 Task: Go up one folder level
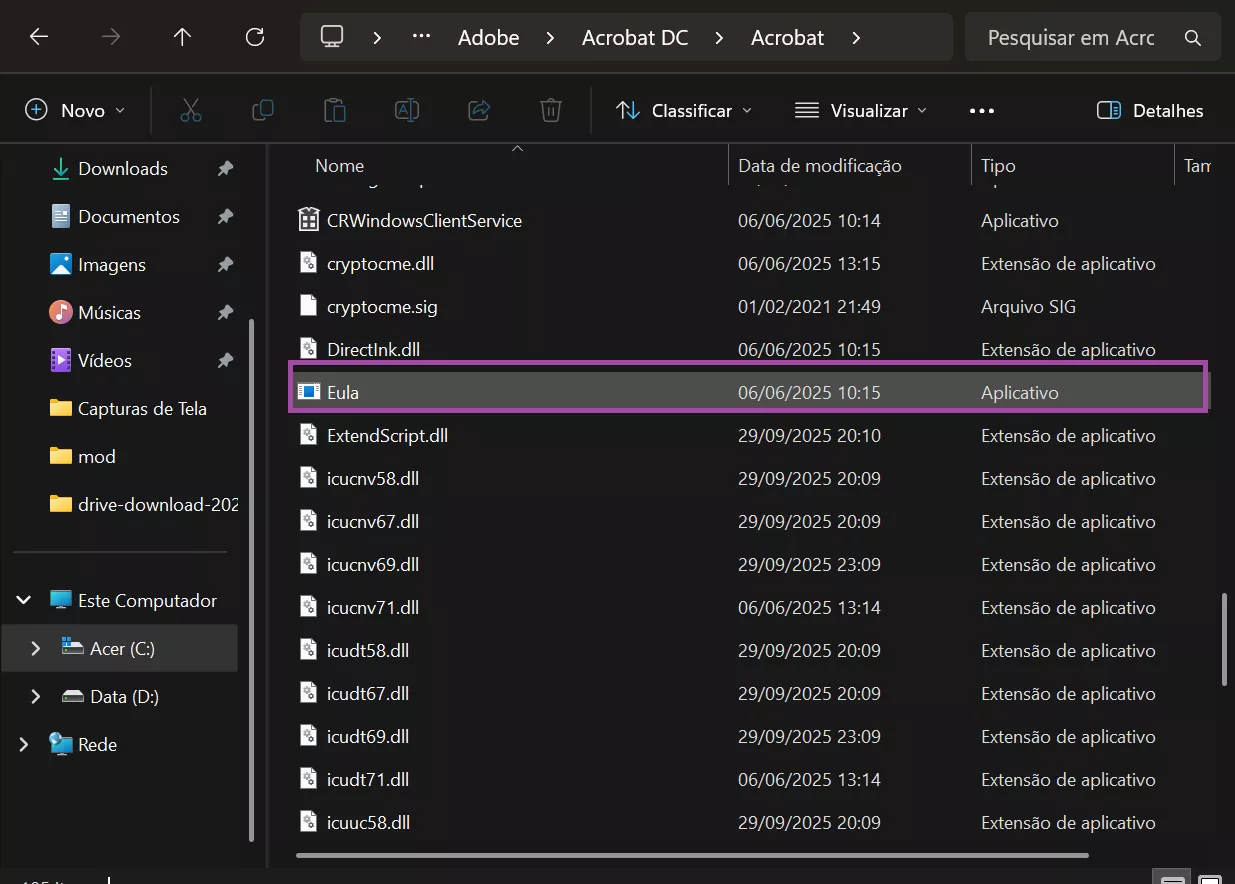click(x=182, y=38)
